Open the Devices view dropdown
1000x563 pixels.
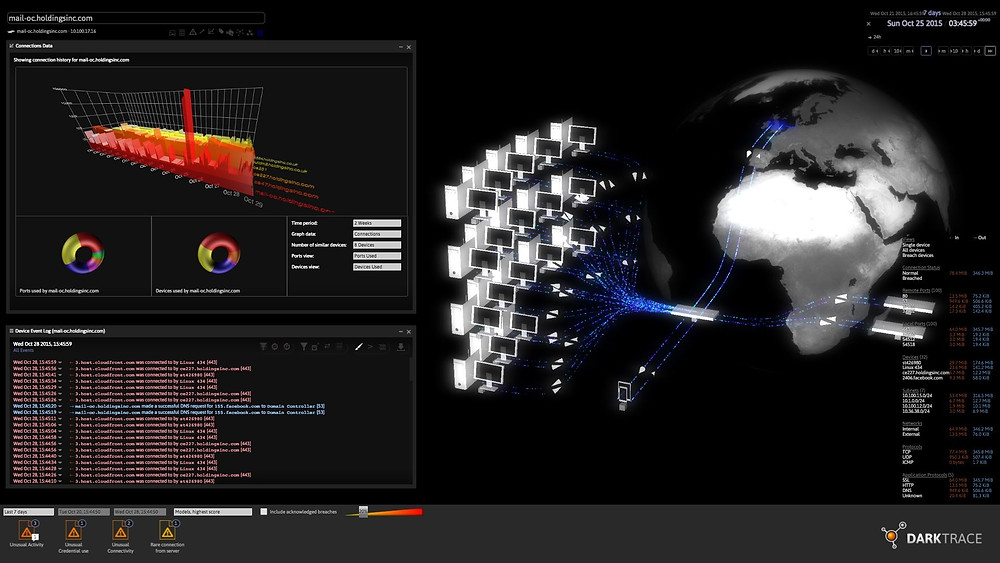[x=377, y=267]
